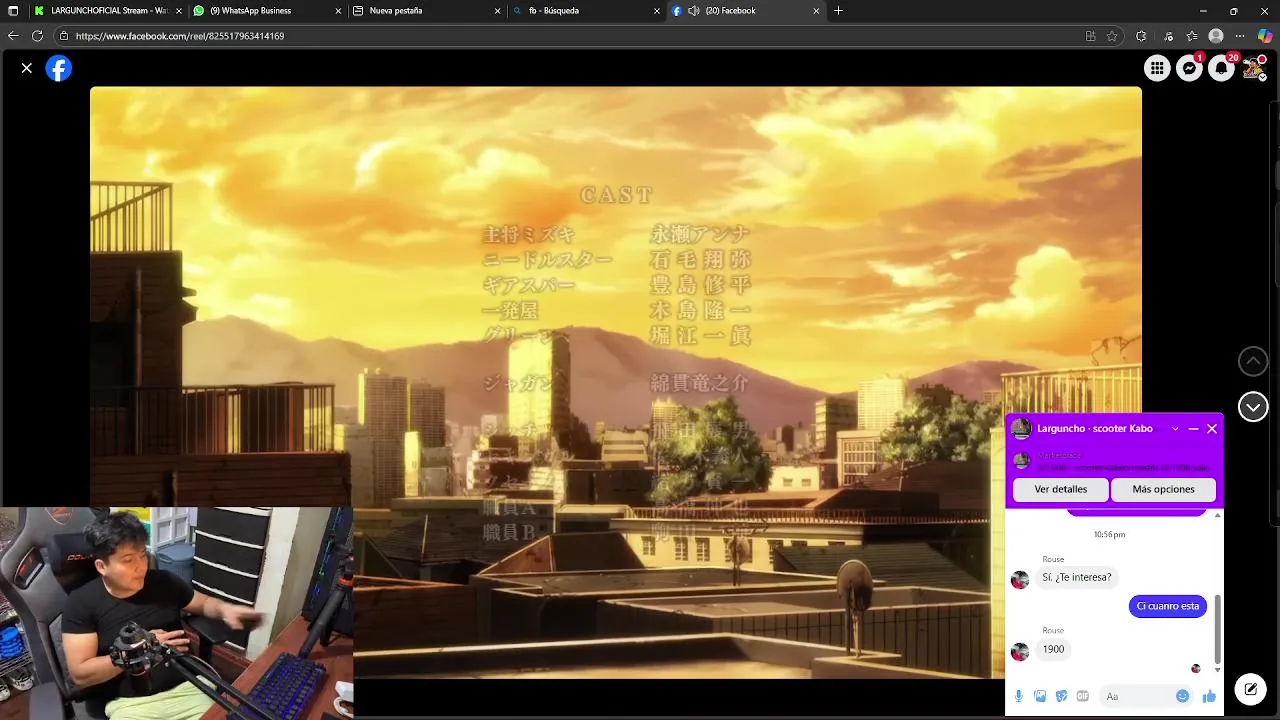Open chat settings chevron beside Larguncho
The height and width of the screenshot is (720, 1280).
[1175, 429]
